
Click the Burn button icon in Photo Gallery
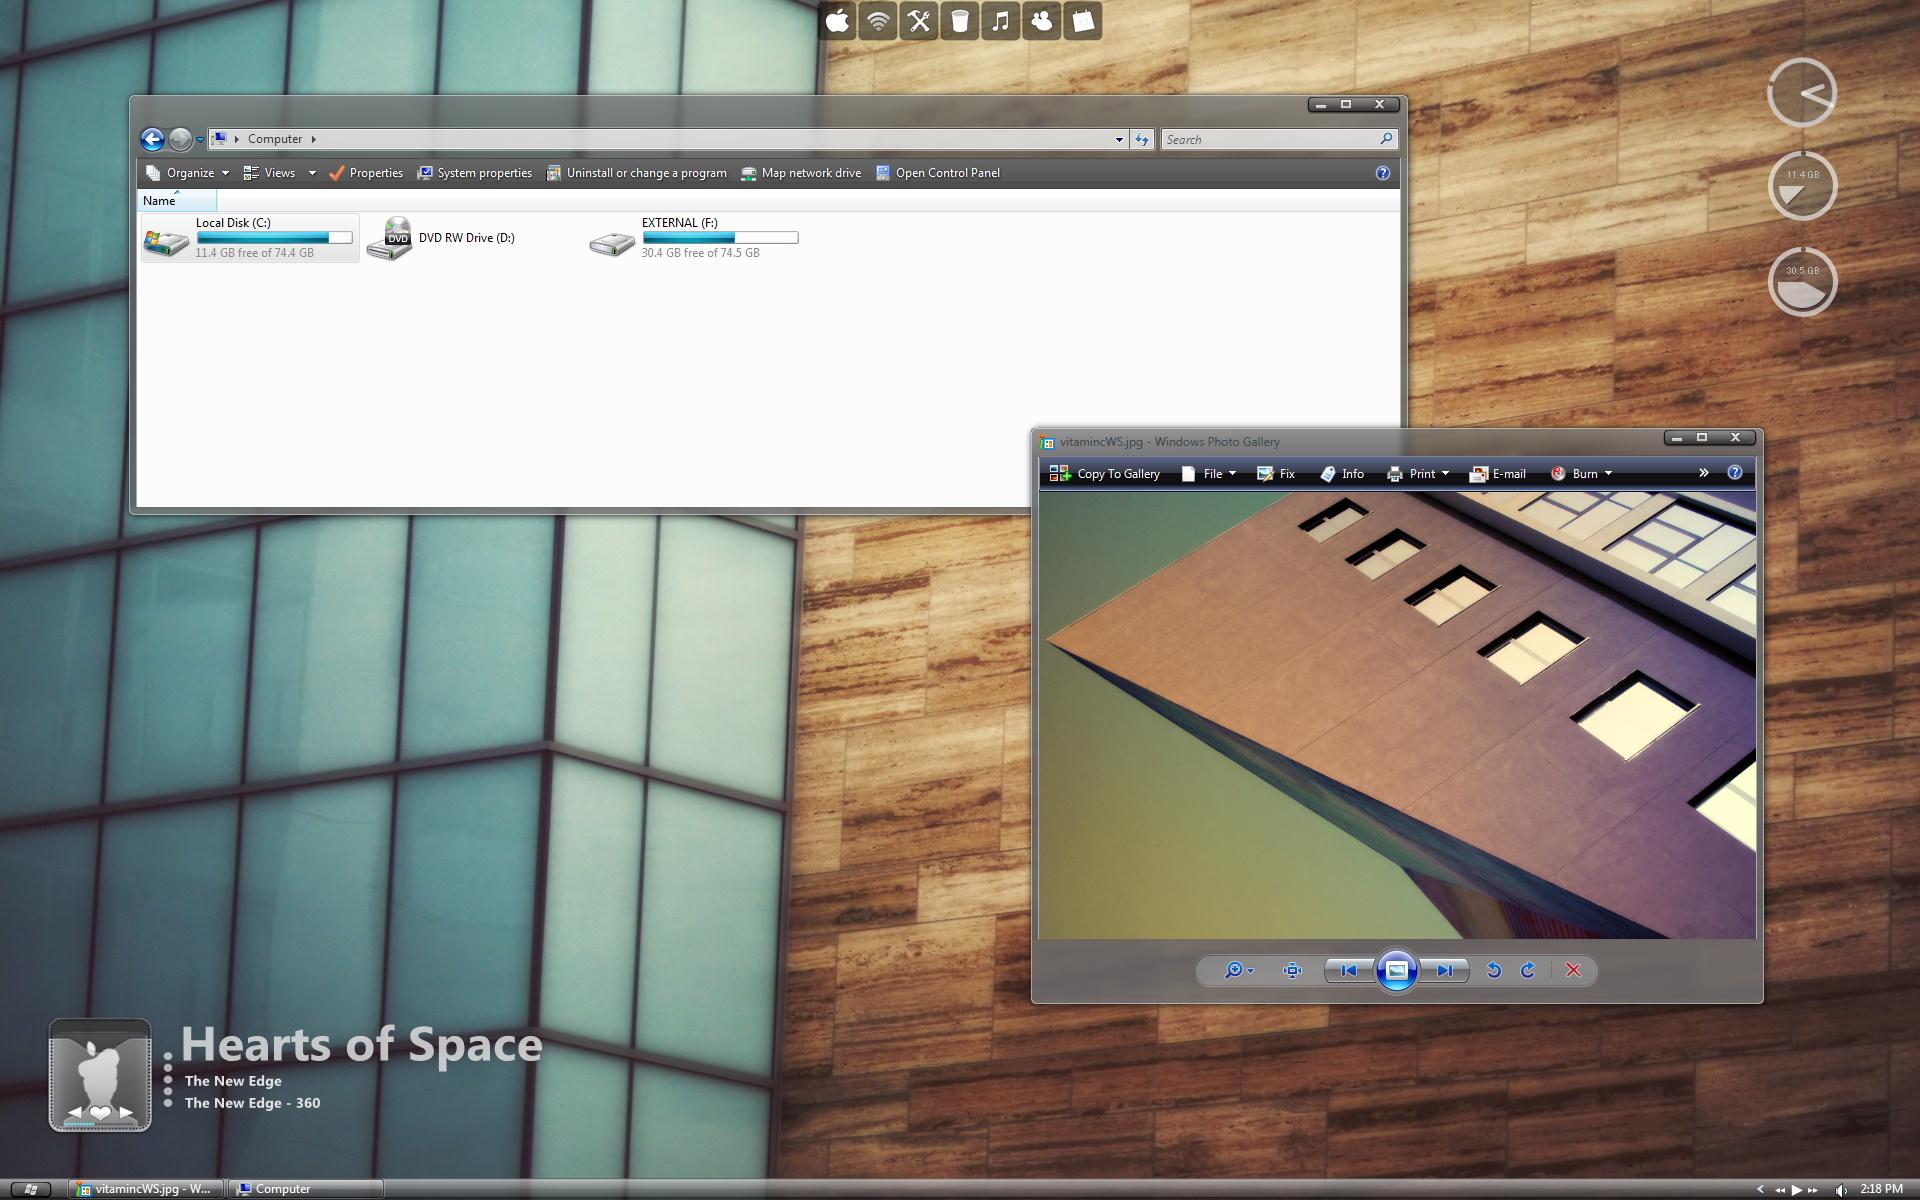point(1559,473)
